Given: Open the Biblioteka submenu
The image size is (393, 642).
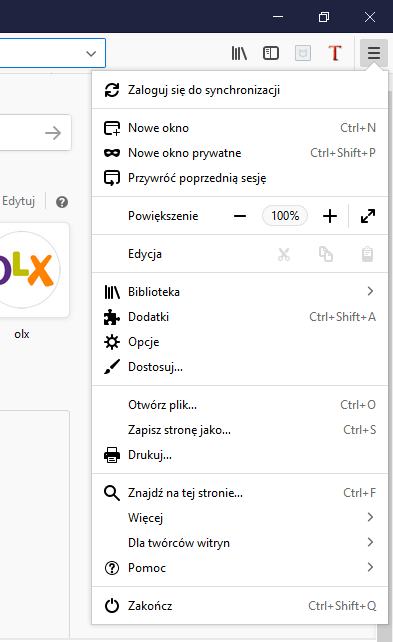Looking at the screenshot, I should [x=240, y=292].
